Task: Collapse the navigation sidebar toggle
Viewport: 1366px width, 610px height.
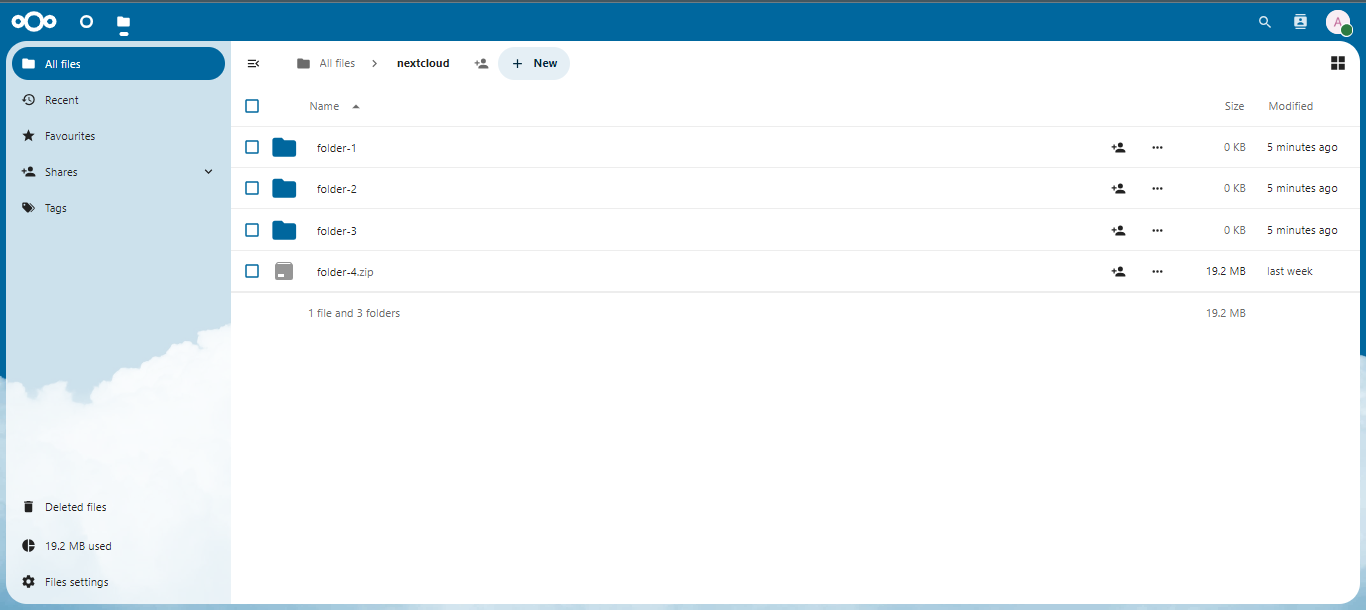Action: point(253,63)
